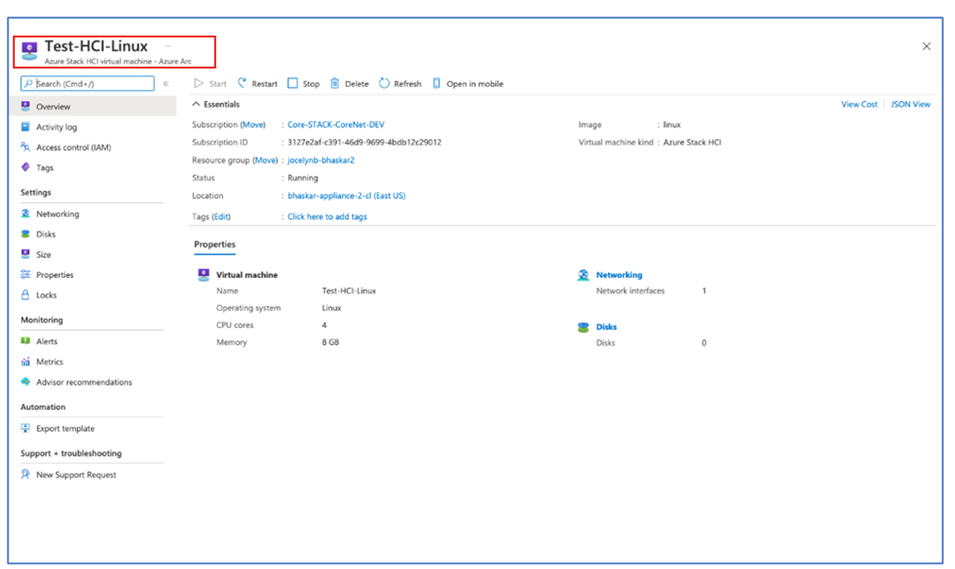Click the Locks padlock icon
The width and height of the screenshot is (955, 569).
click(26, 294)
